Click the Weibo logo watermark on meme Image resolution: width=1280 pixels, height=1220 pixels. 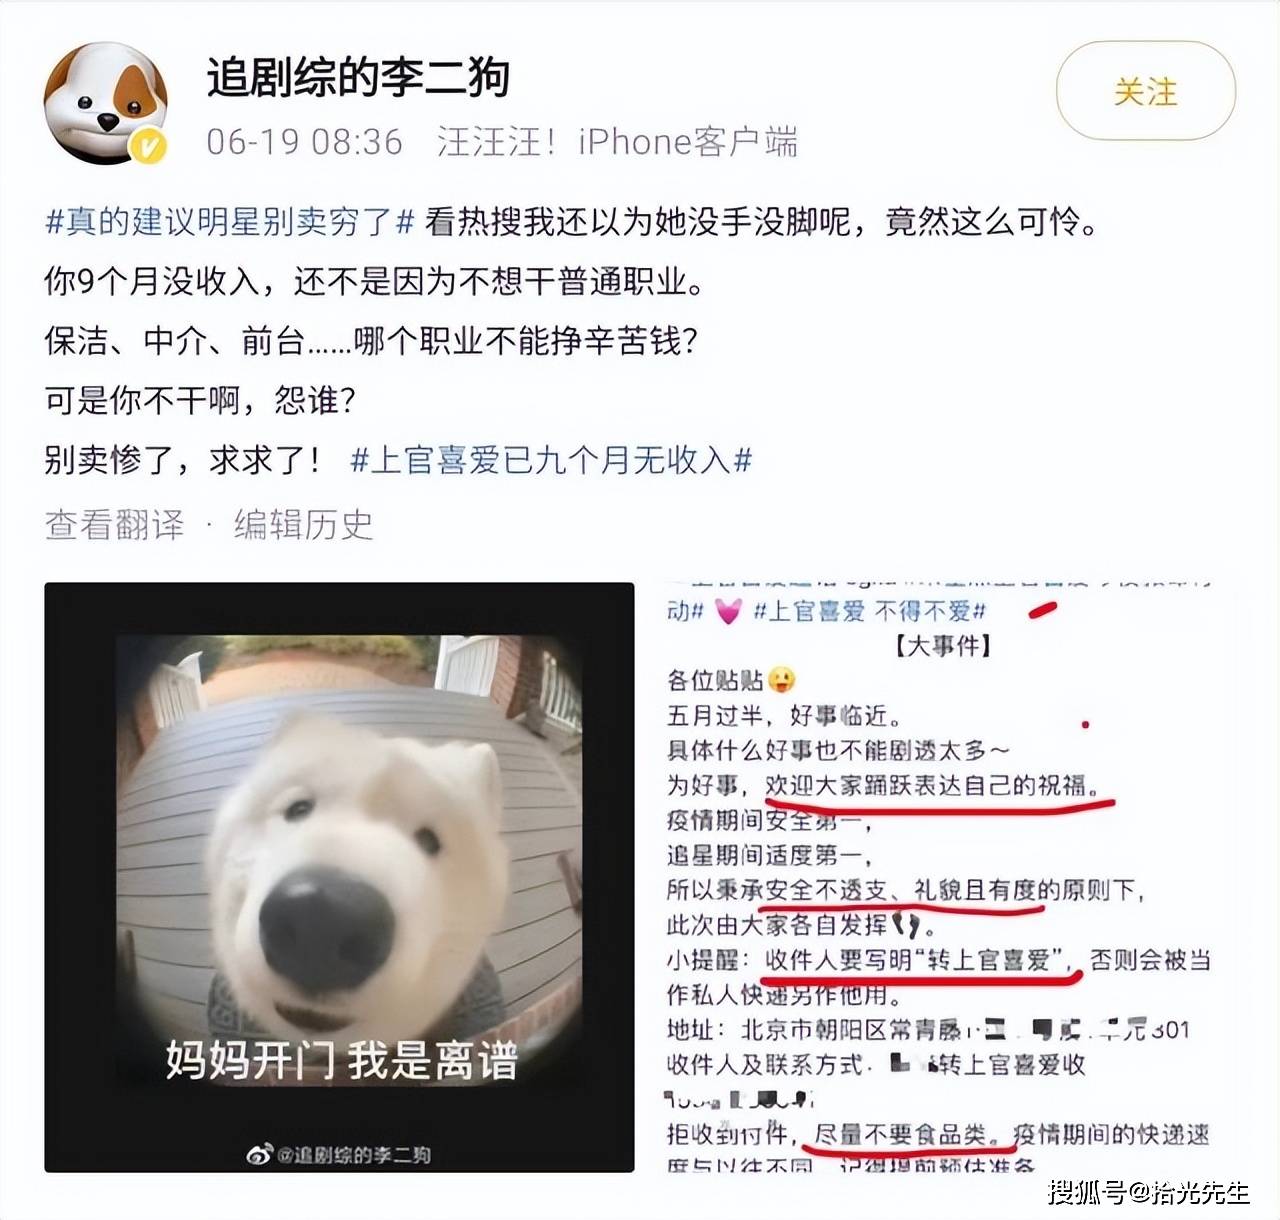259,1155
